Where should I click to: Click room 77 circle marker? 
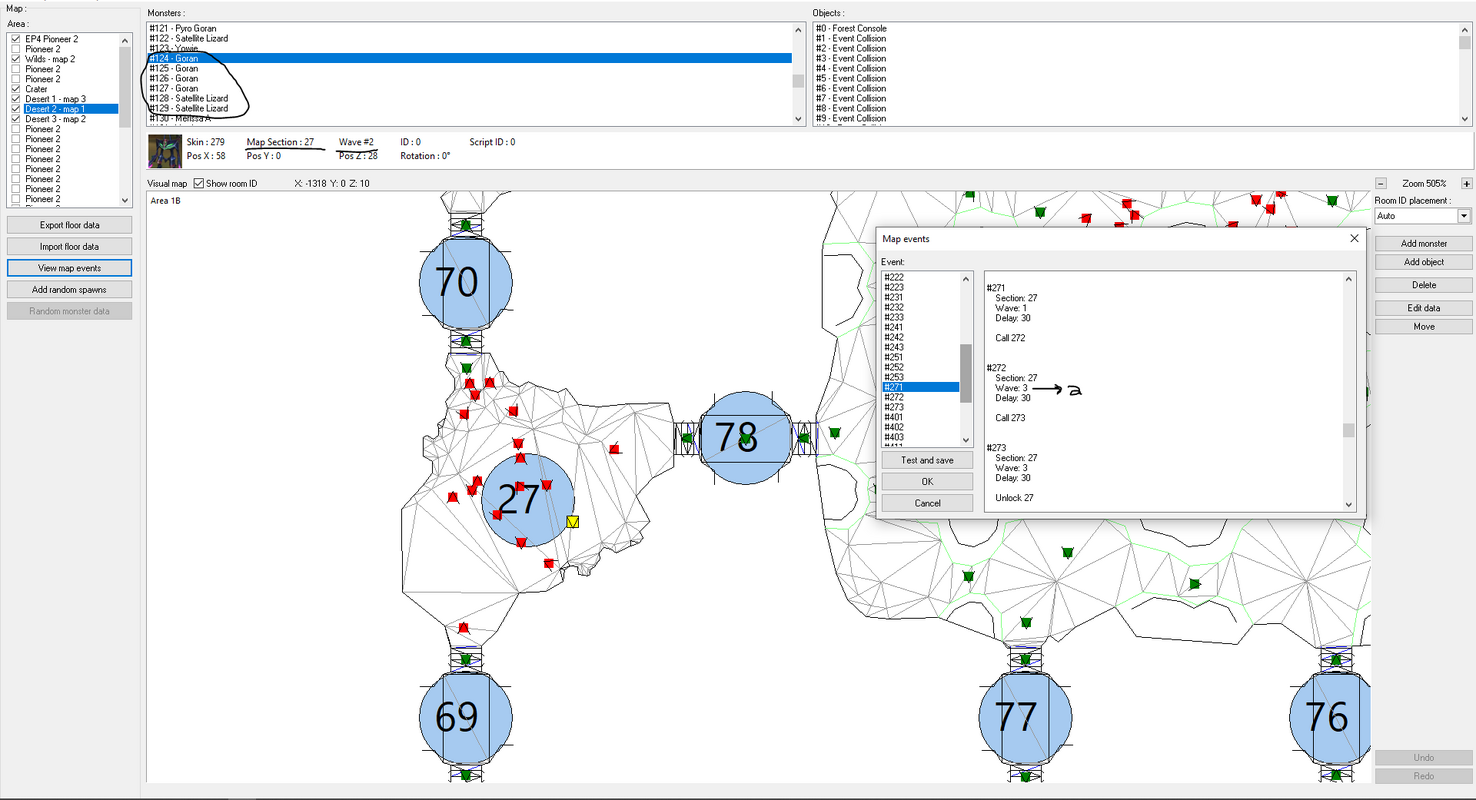(x=1025, y=716)
